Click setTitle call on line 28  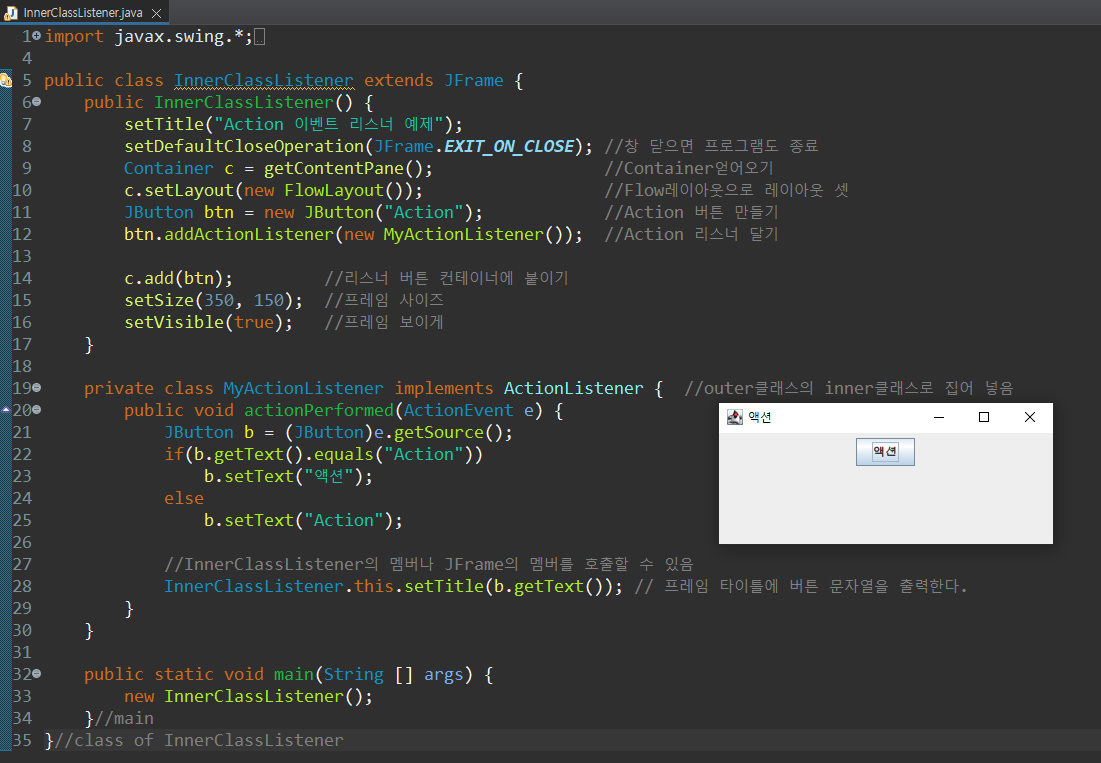(444, 586)
